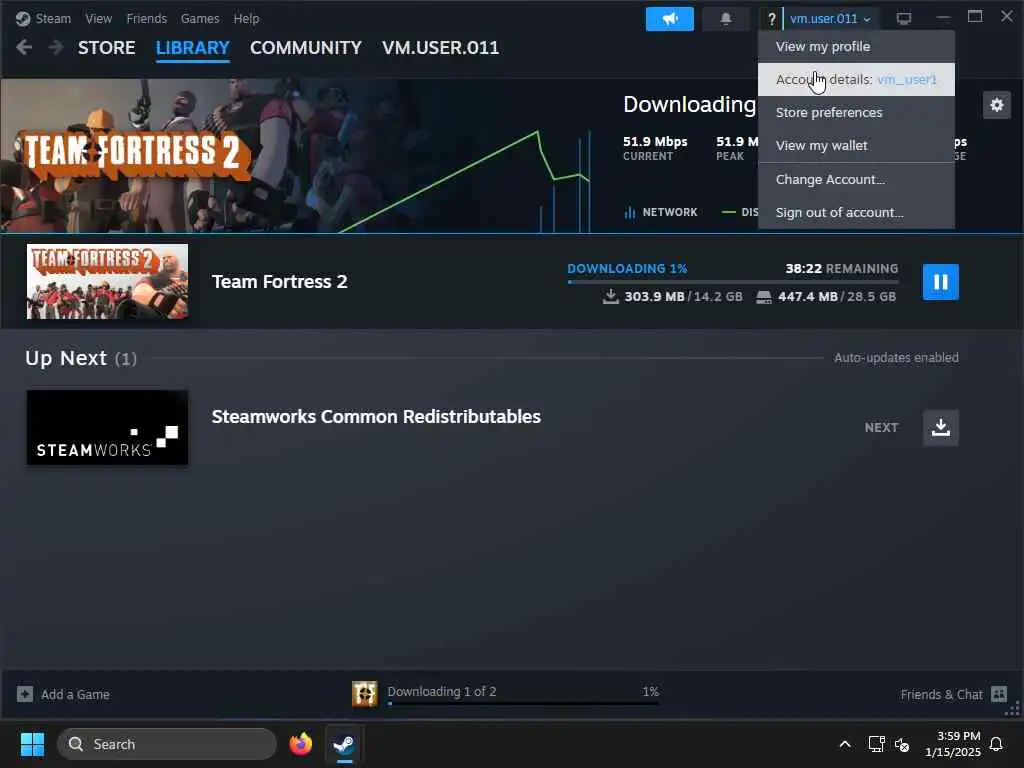Open the notifications bell
1024x768 pixels.
click(726, 19)
